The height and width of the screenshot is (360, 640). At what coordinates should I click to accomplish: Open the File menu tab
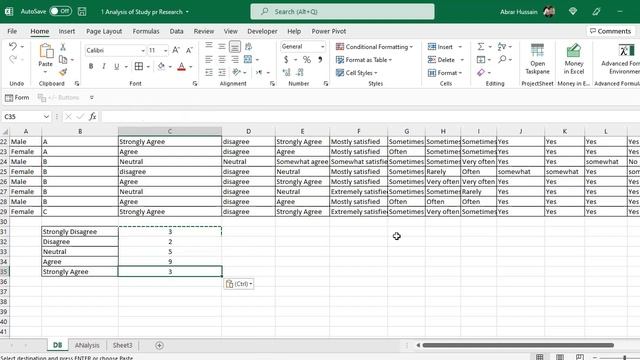pos(12,31)
